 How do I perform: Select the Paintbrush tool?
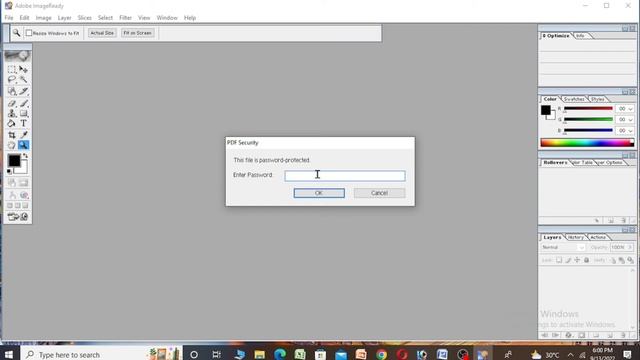[x=24, y=103]
